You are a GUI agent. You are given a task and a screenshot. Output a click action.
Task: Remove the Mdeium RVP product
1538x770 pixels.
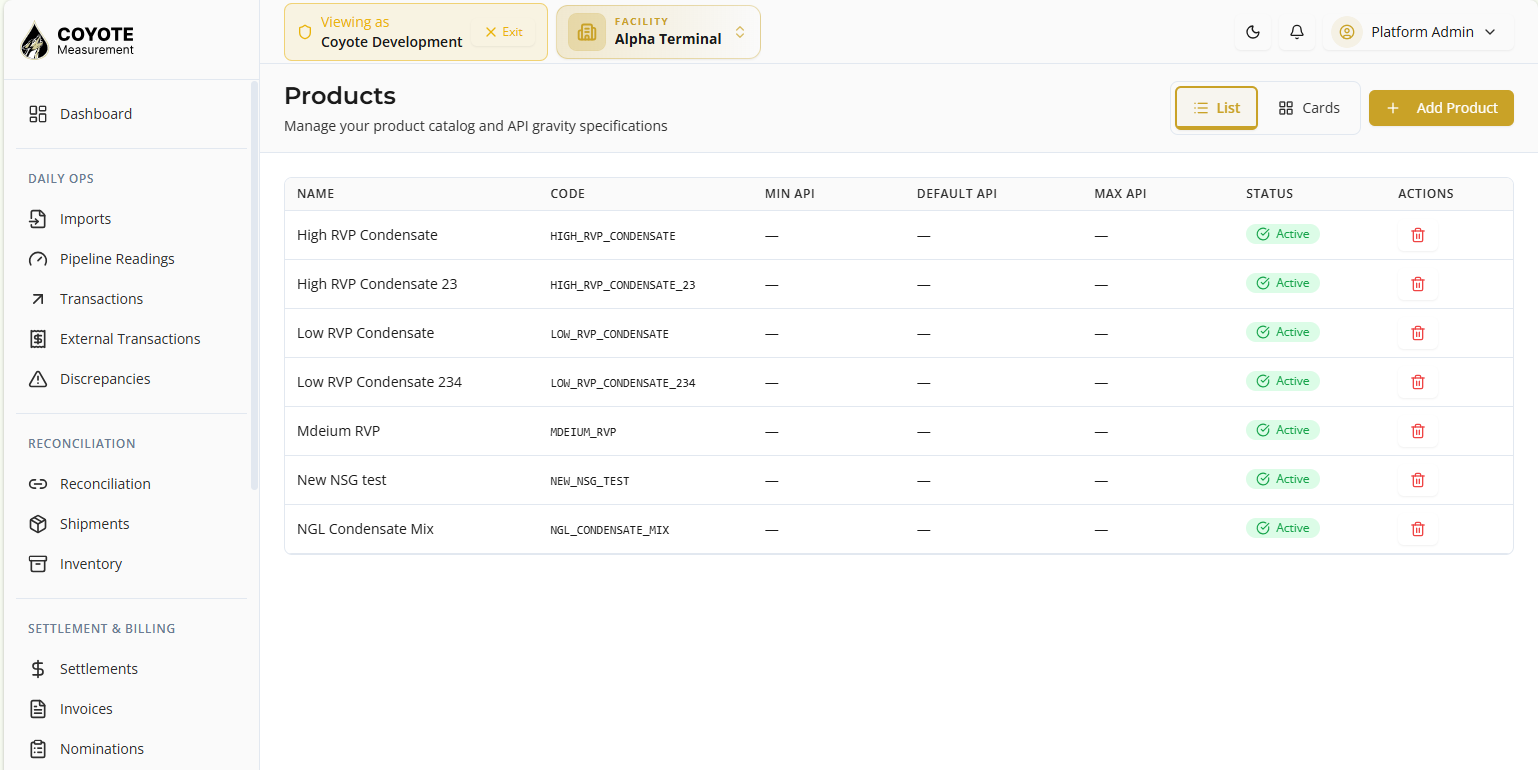[1417, 431]
